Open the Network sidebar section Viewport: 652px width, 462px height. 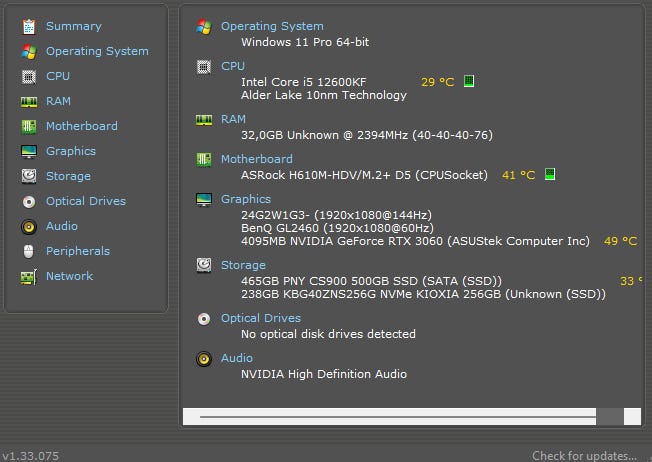[x=69, y=276]
